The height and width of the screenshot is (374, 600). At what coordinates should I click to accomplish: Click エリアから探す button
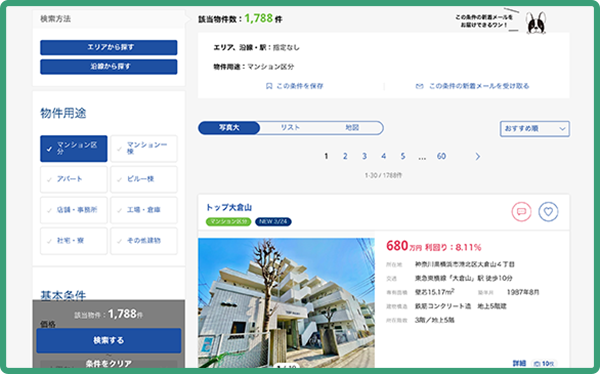[109, 47]
